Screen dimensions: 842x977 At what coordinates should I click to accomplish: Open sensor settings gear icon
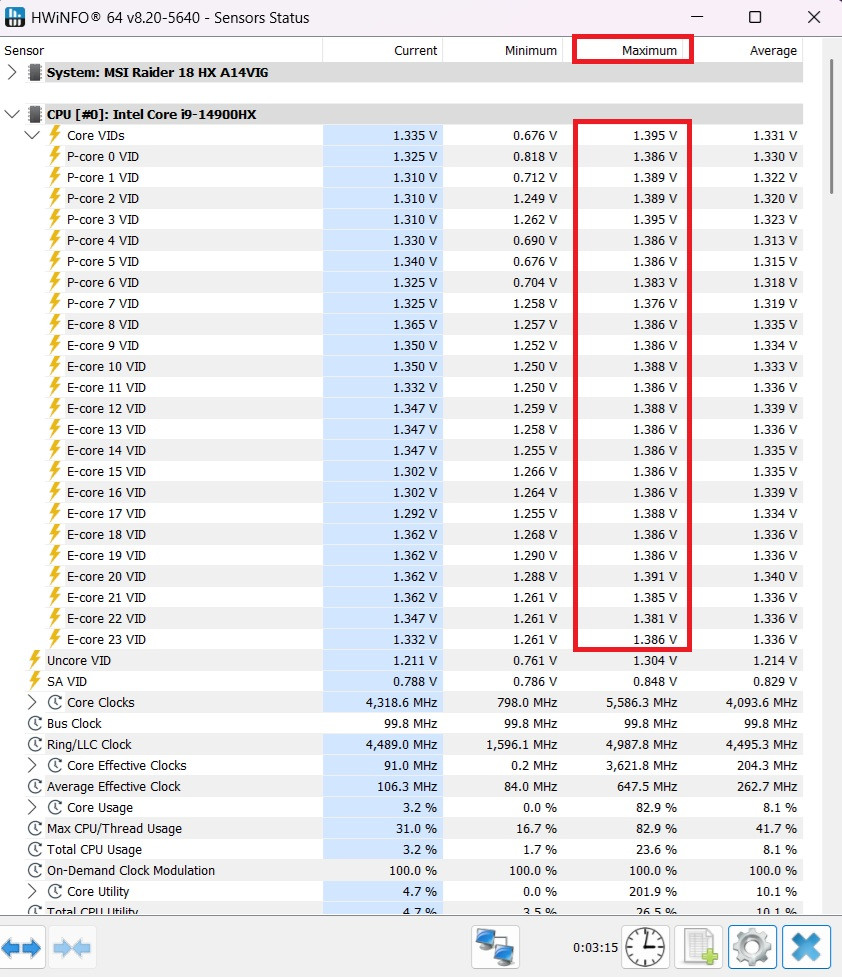[752, 947]
